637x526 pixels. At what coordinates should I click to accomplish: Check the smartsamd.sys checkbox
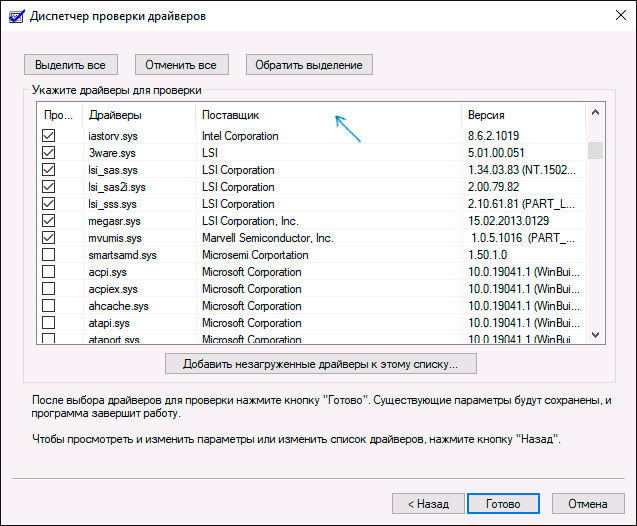click(49, 255)
